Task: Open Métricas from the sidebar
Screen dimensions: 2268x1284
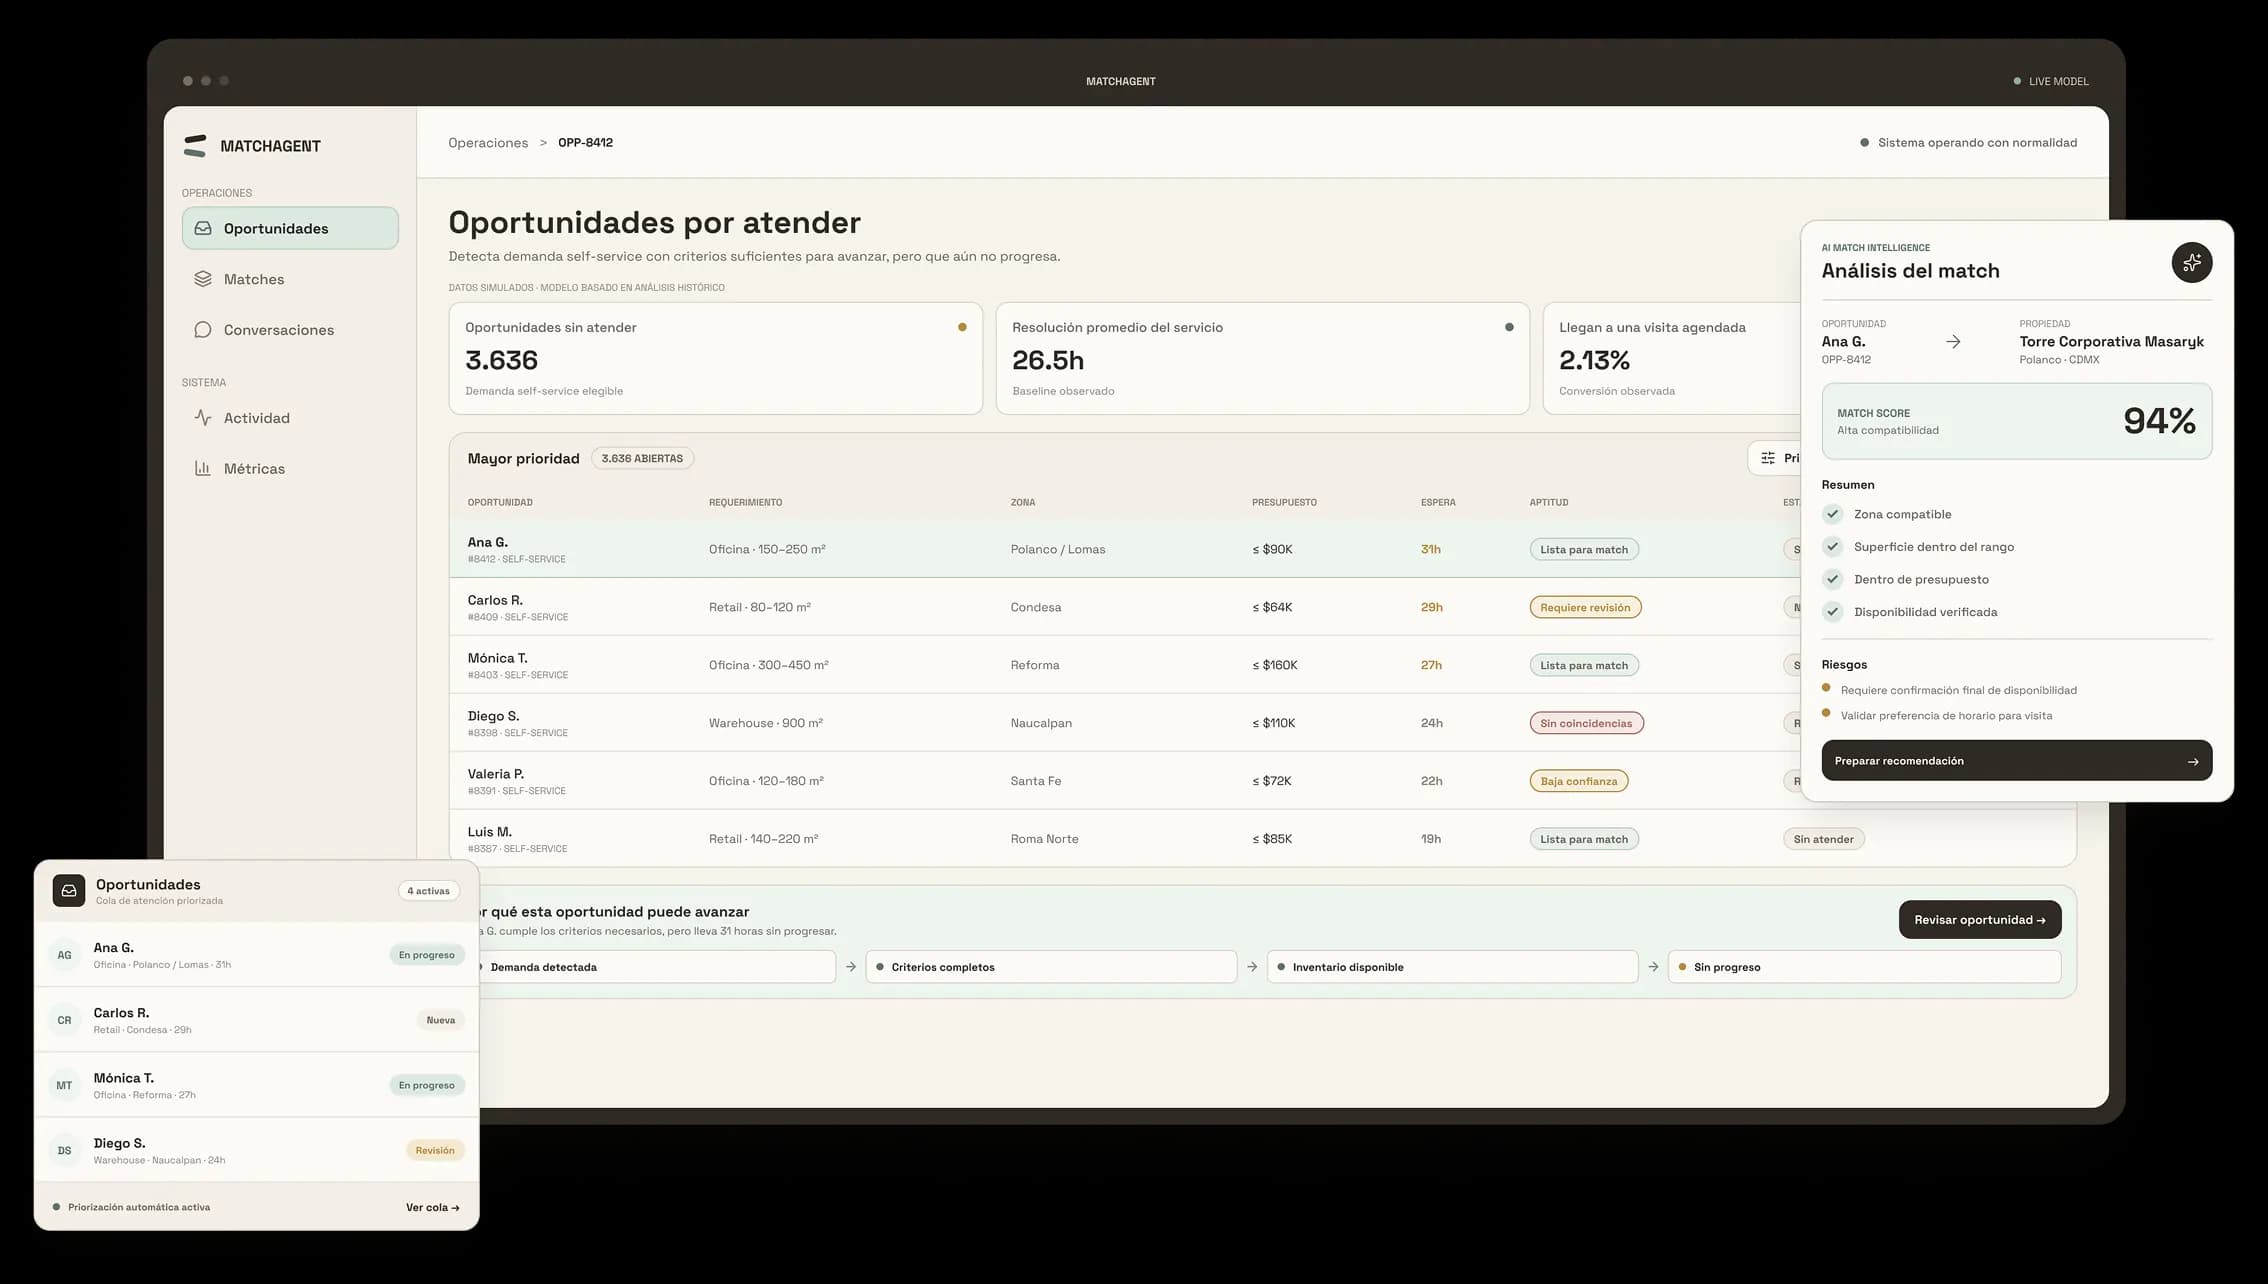Action: [x=290, y=468]
